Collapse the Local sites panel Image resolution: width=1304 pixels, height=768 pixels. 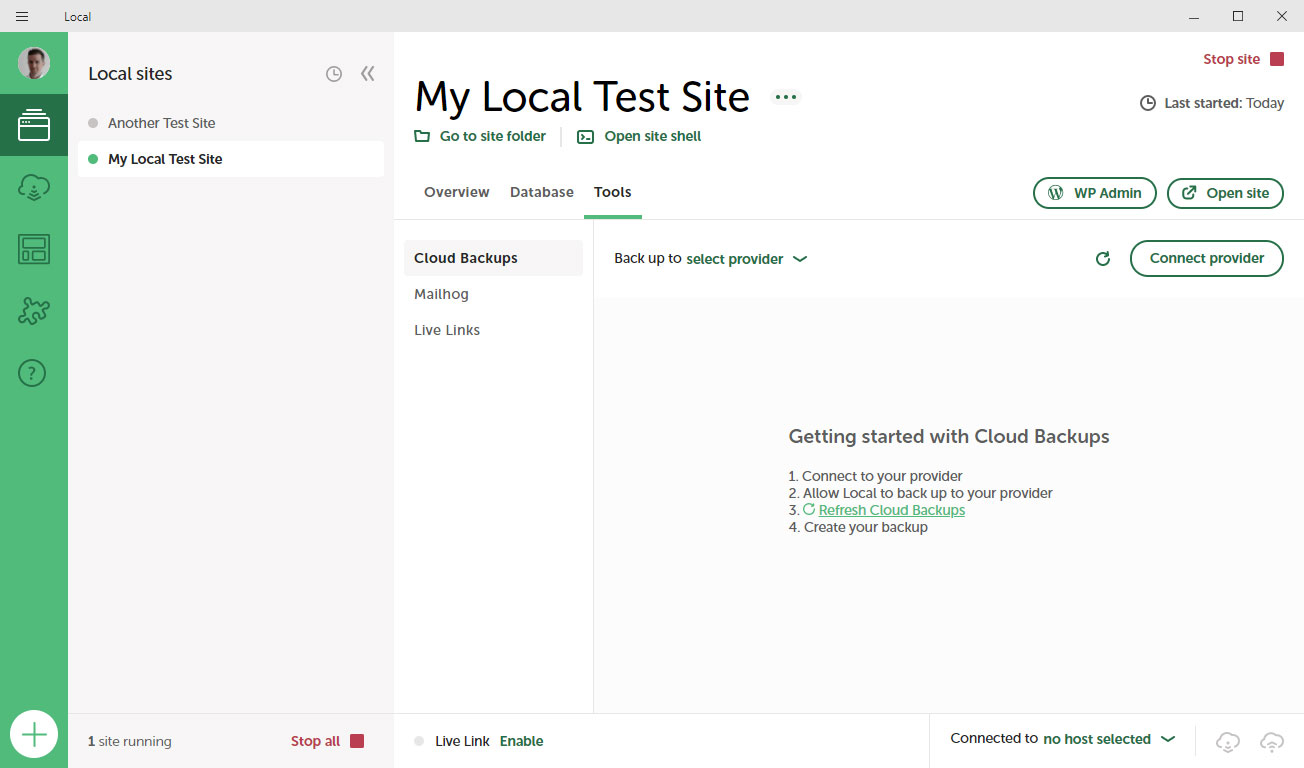click(368, 74)
